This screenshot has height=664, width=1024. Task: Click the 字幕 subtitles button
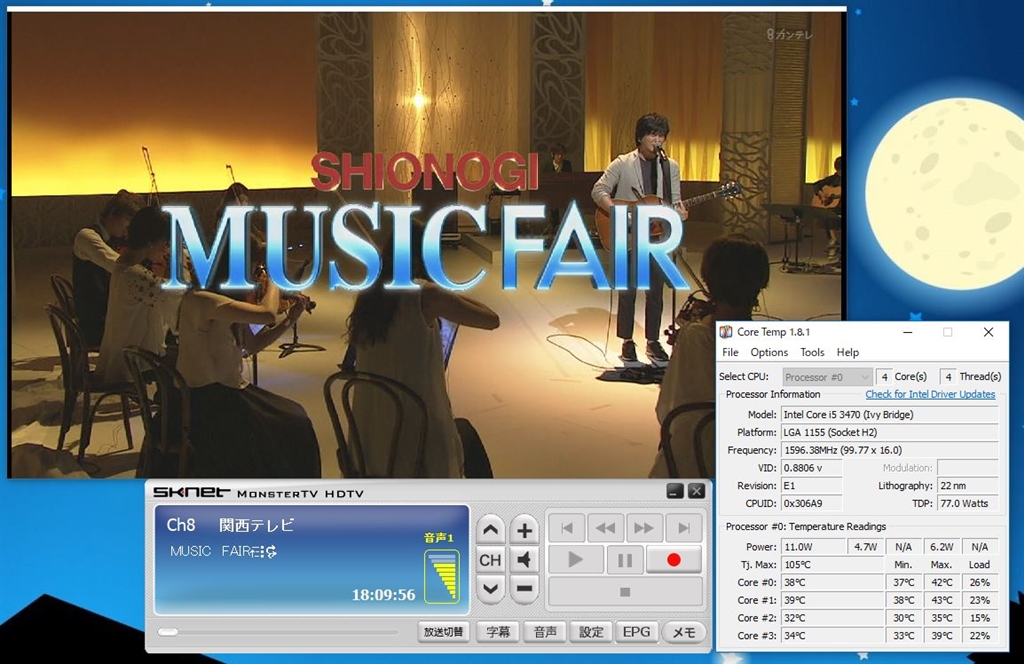[x=498, y=632]
